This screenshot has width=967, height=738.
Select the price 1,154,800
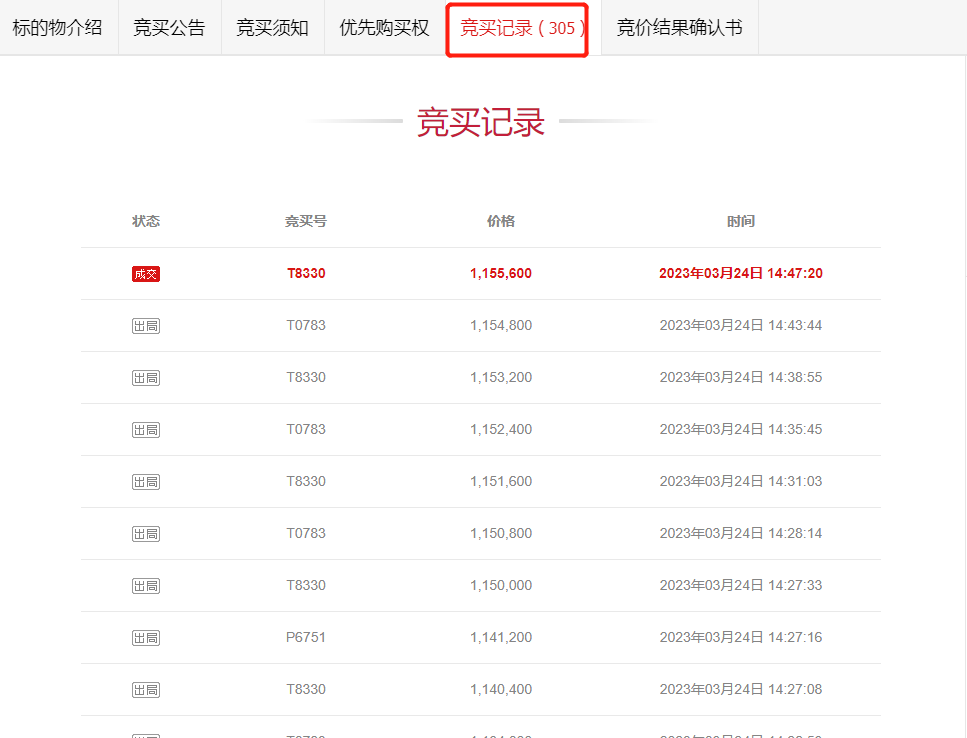pos(501,325)
